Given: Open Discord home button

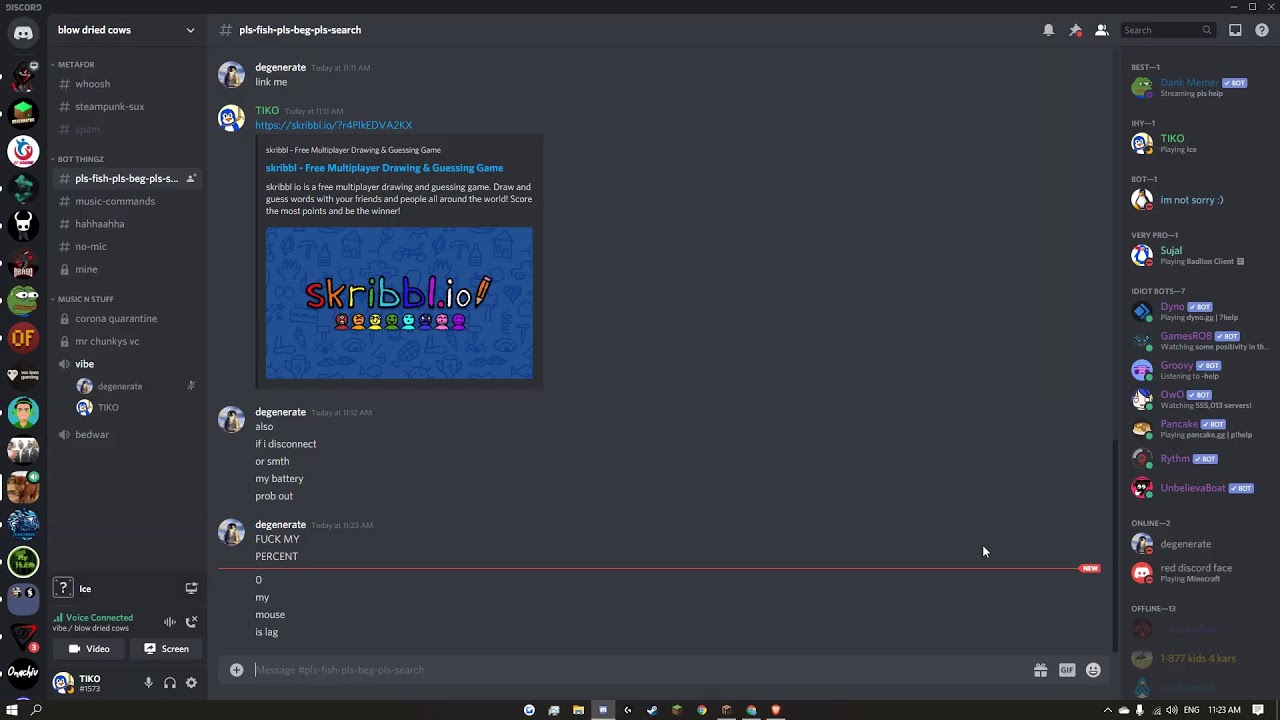Looking at the screenshot, I should (x=23, y=33).
